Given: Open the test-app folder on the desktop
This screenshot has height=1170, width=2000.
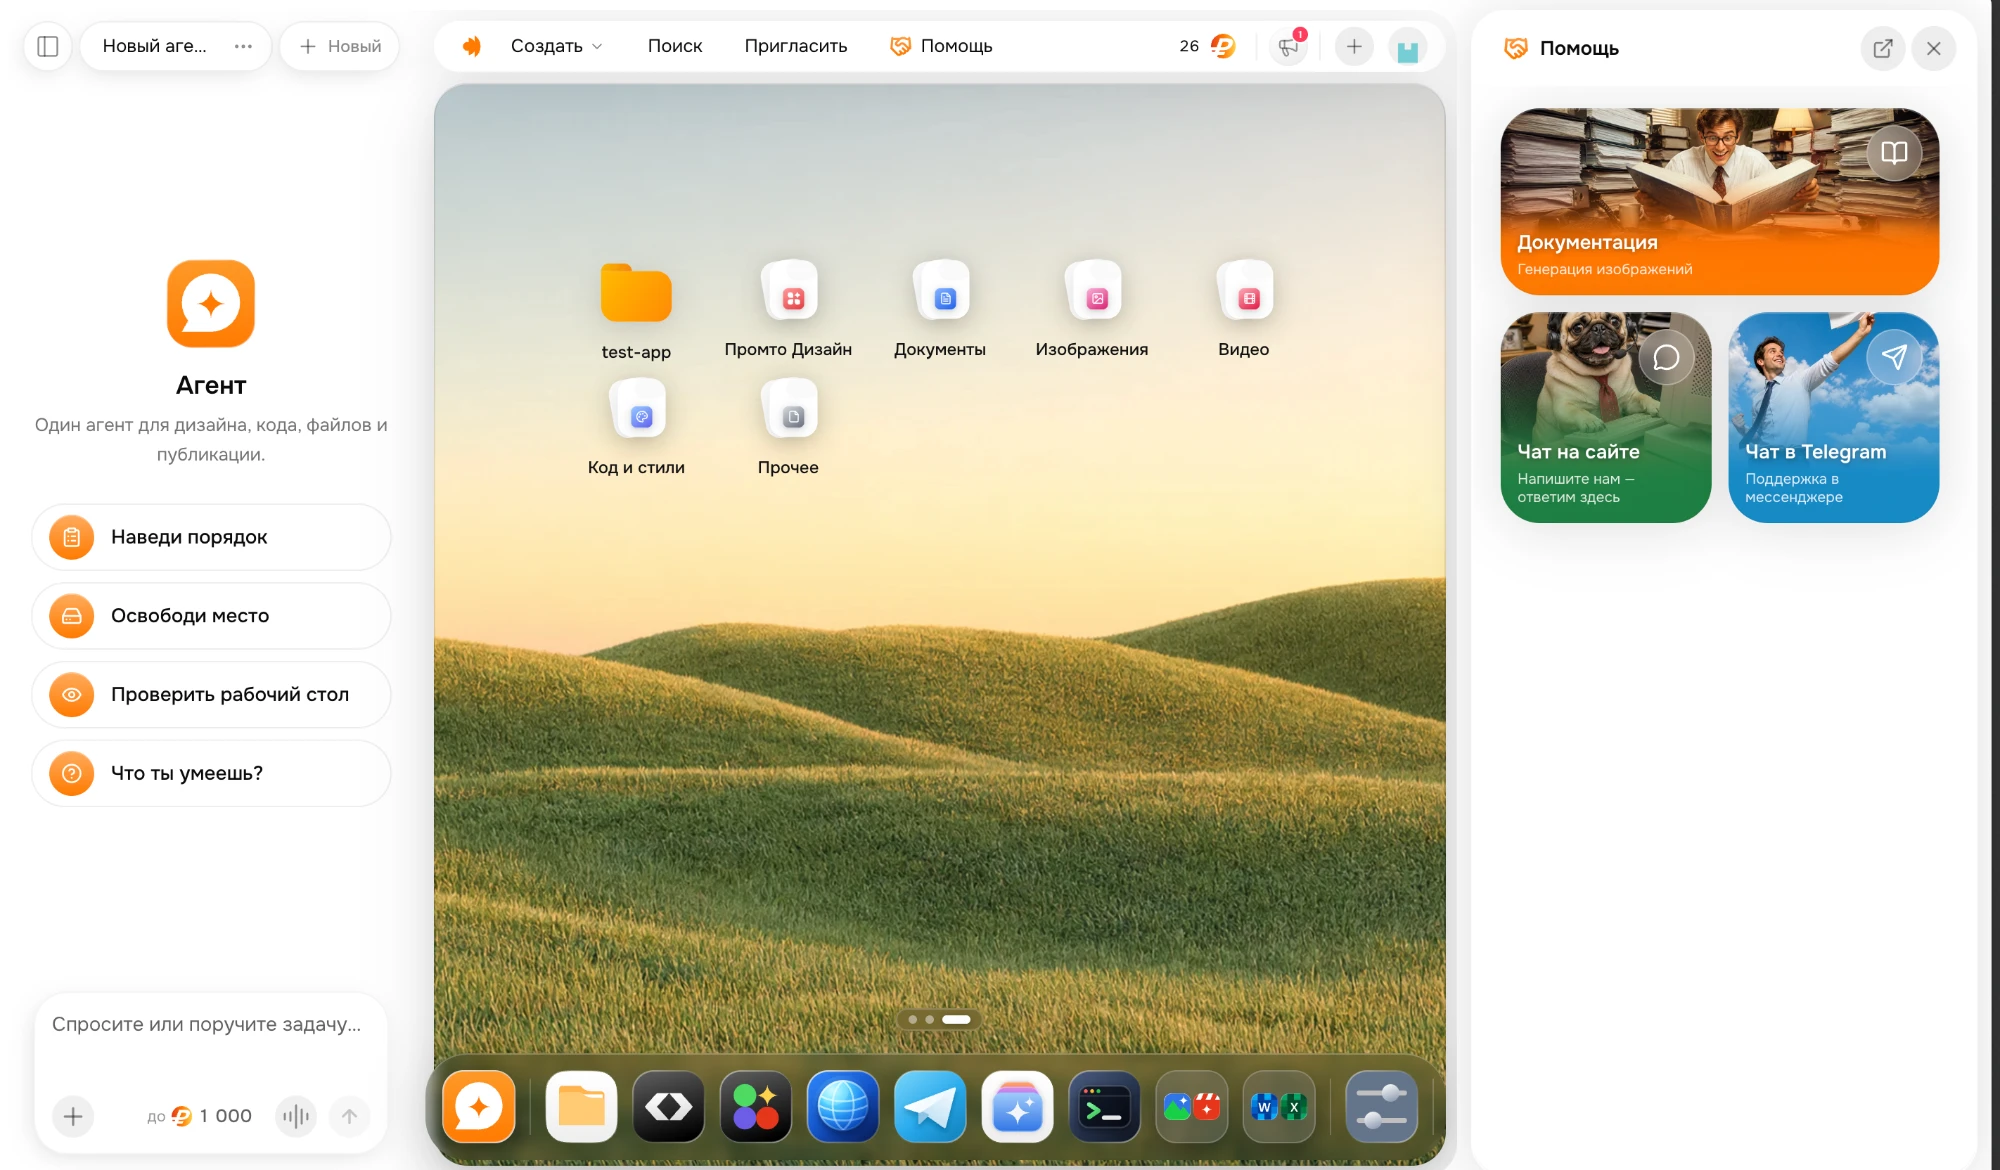Looking at the screenshot, I should [x=636, y=311].
